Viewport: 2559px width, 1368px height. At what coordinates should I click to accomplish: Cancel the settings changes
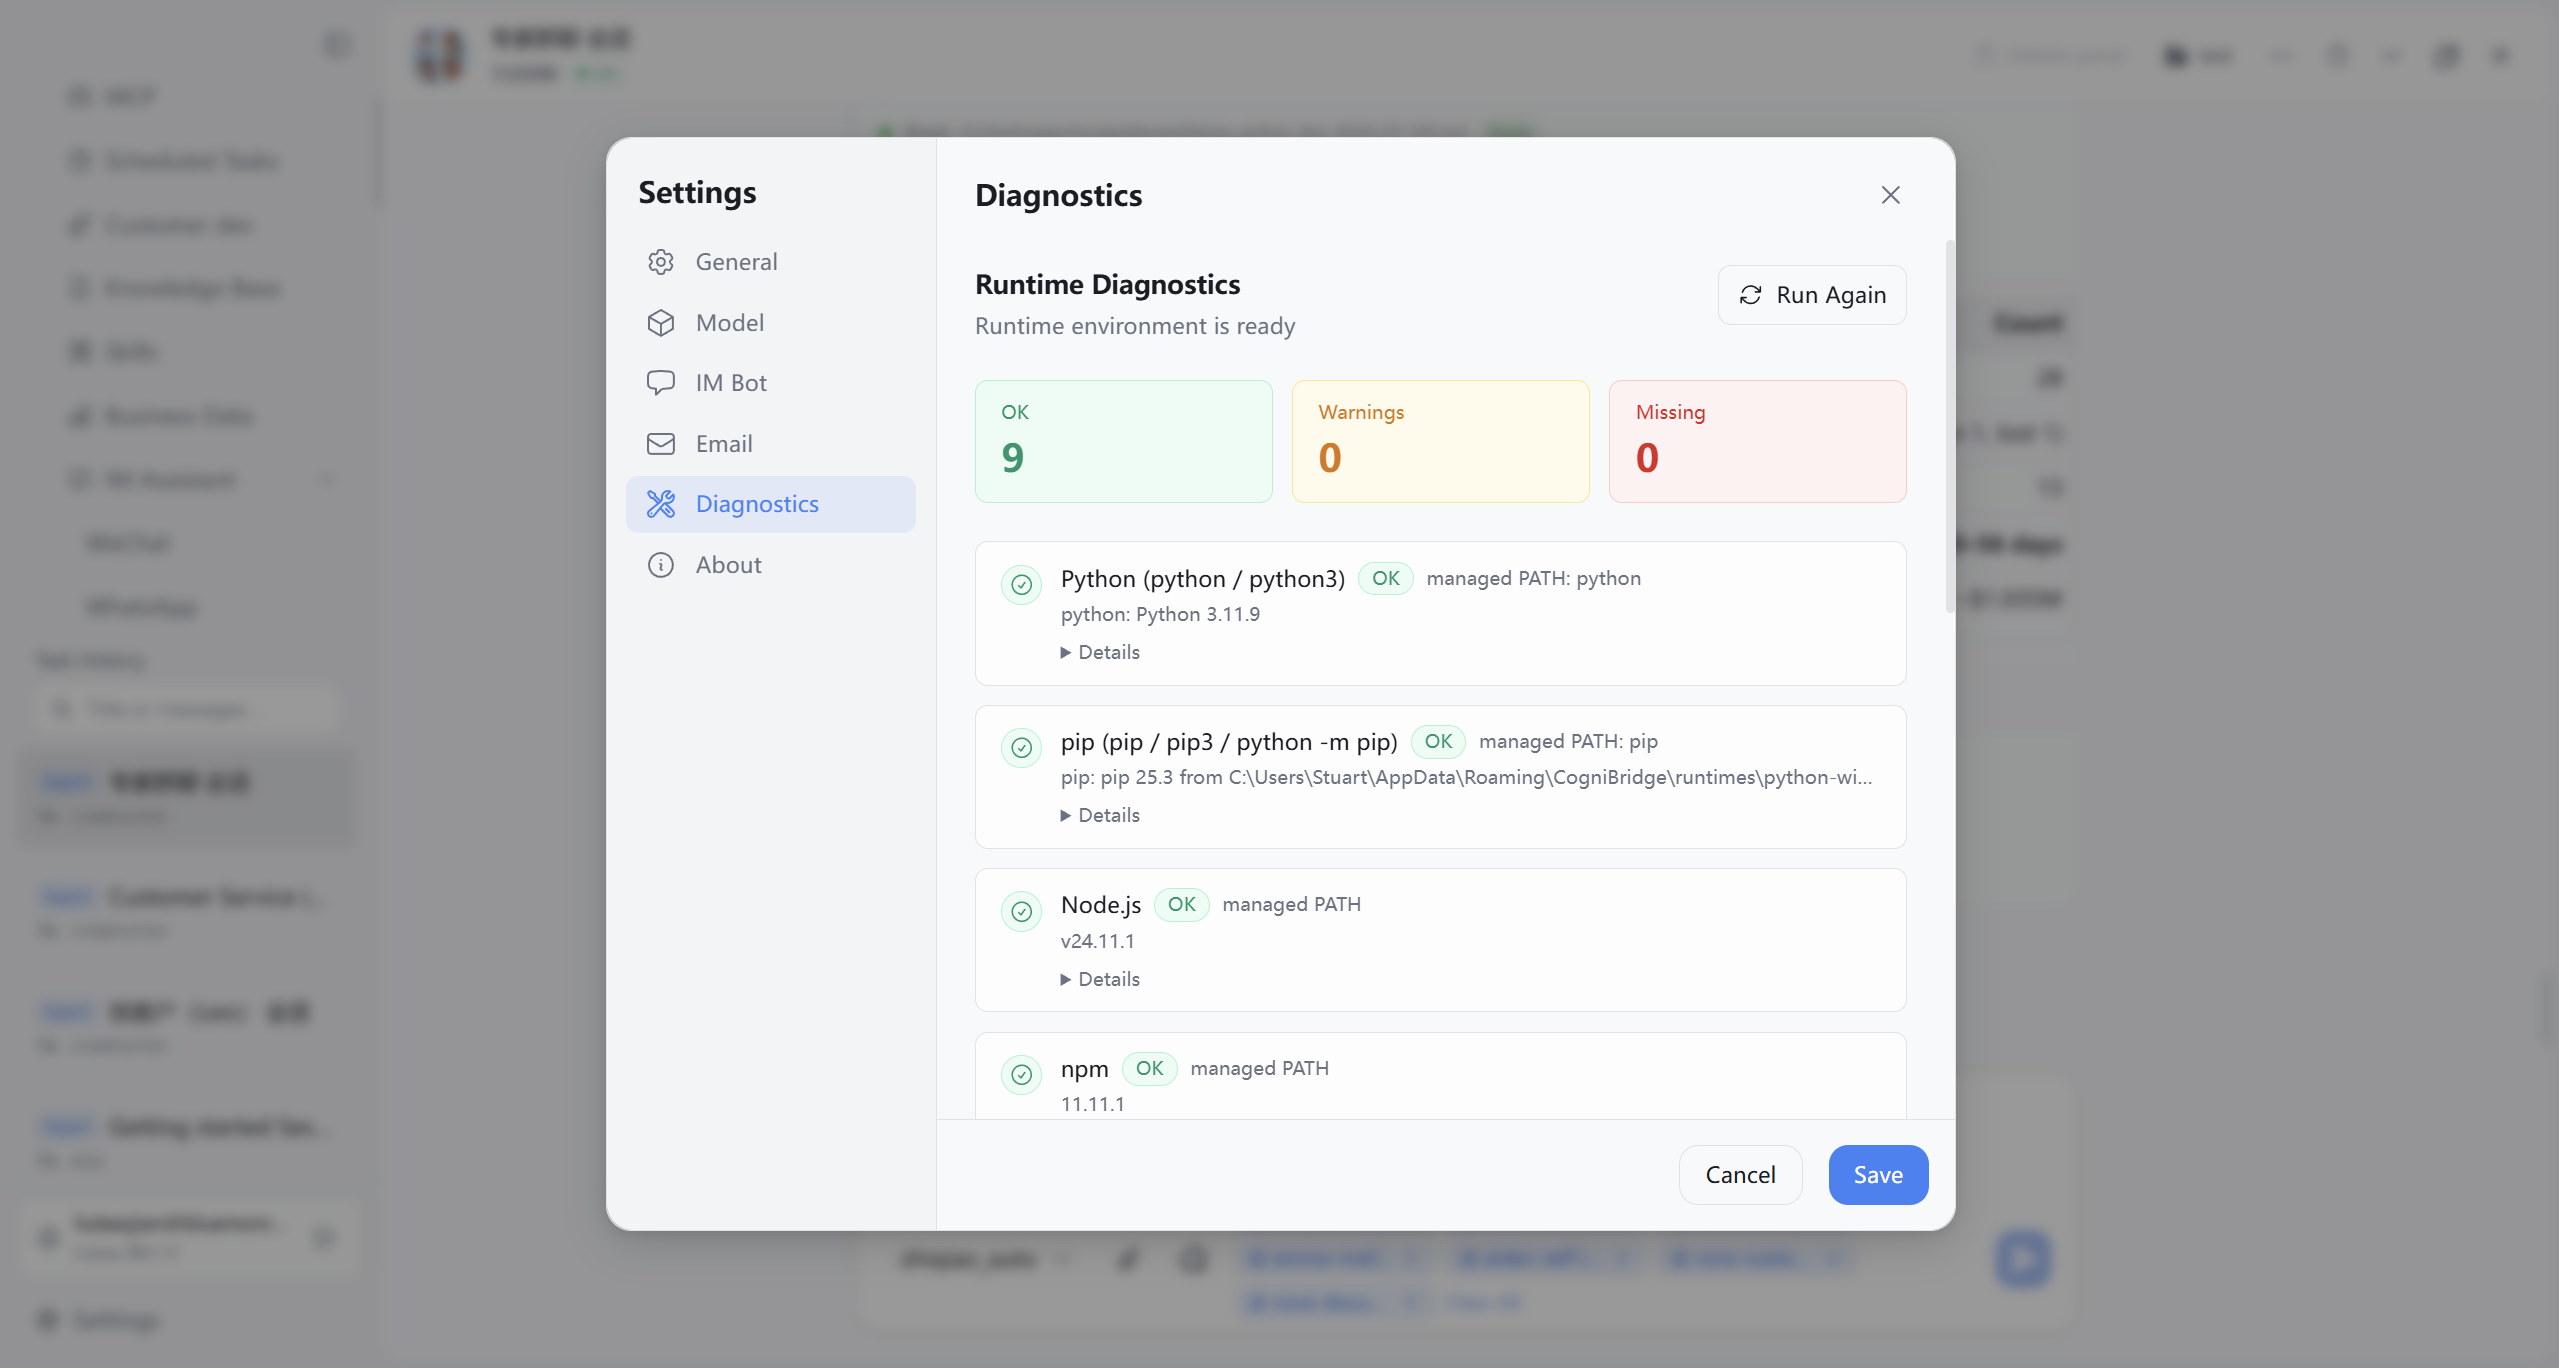[x=1740, y=1175]
